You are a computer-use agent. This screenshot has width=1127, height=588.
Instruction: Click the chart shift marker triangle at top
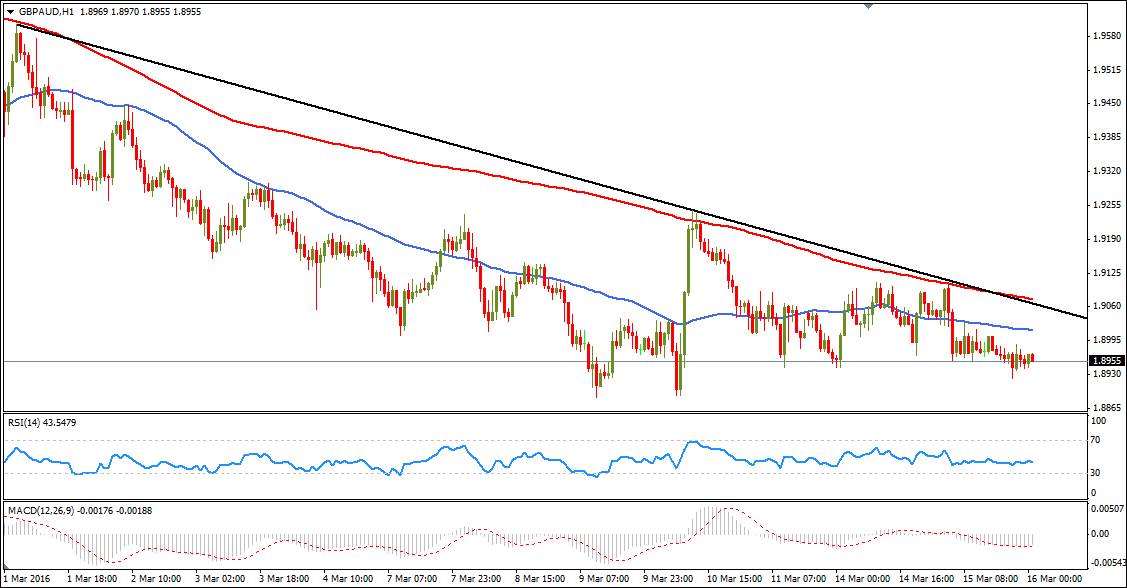869,6
